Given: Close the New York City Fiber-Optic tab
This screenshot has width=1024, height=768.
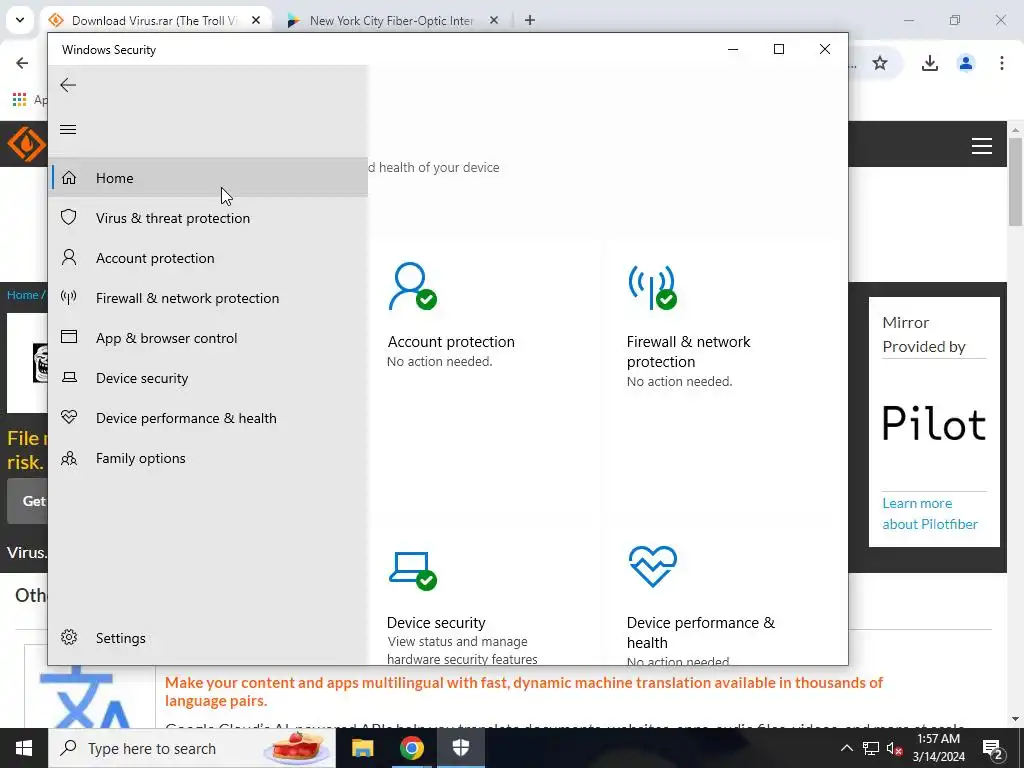Looking at the screenshot, I should pyautogui.click(x=494, y=20).
